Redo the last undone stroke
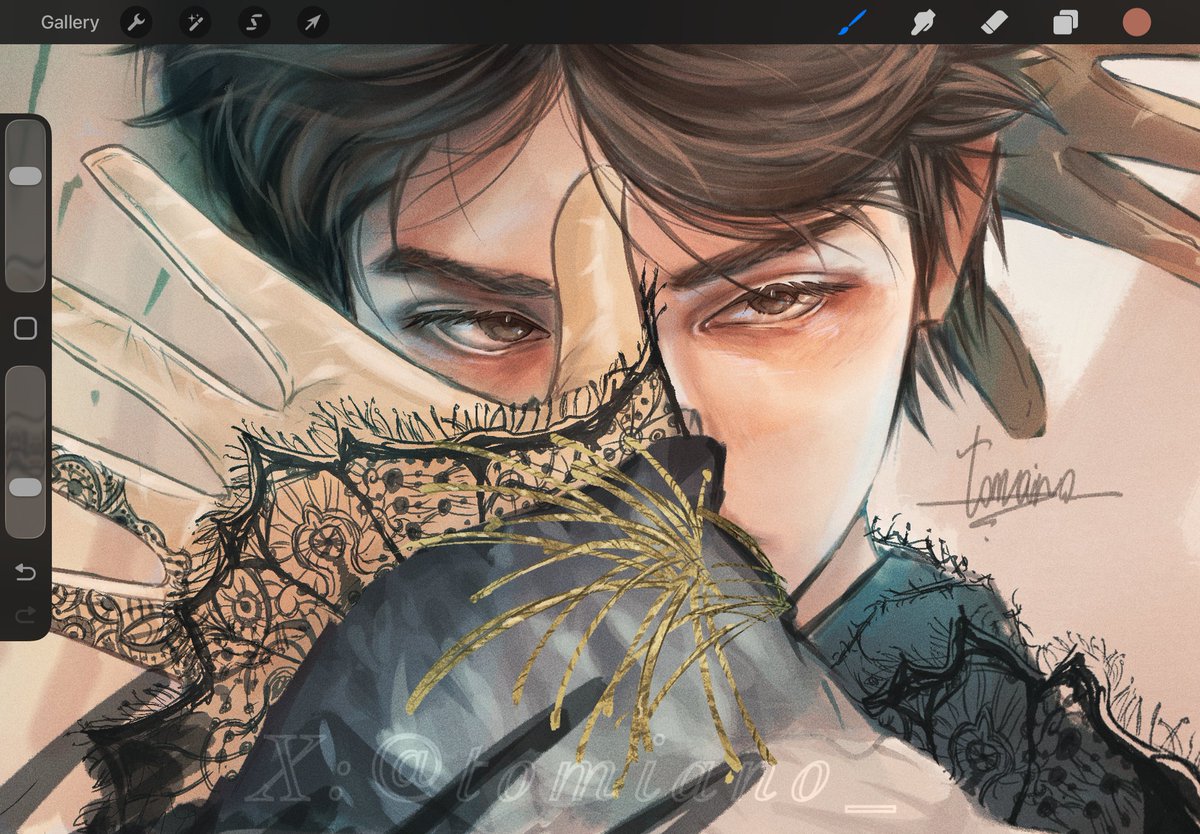The height and width of the screenshot is (834, 1200). tap(25, 613)
